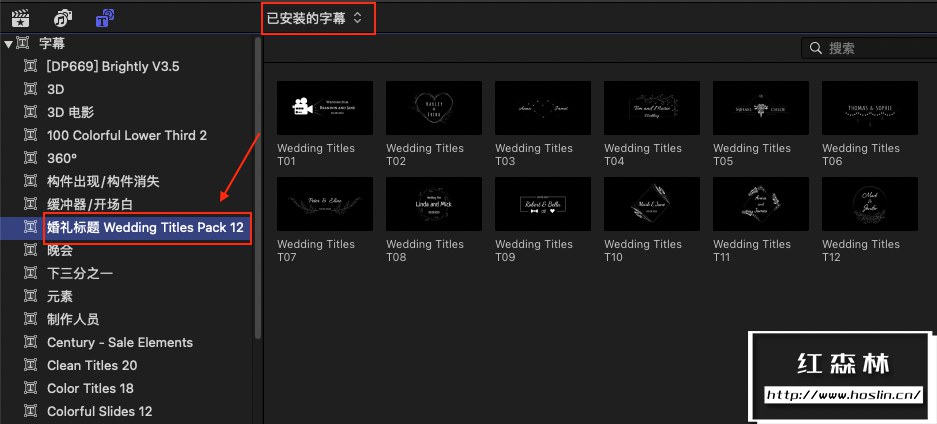This screenshot has width=937, height=424.
Task: Click the Wedding Titles T09 label
Action: (x=534, y=251)
